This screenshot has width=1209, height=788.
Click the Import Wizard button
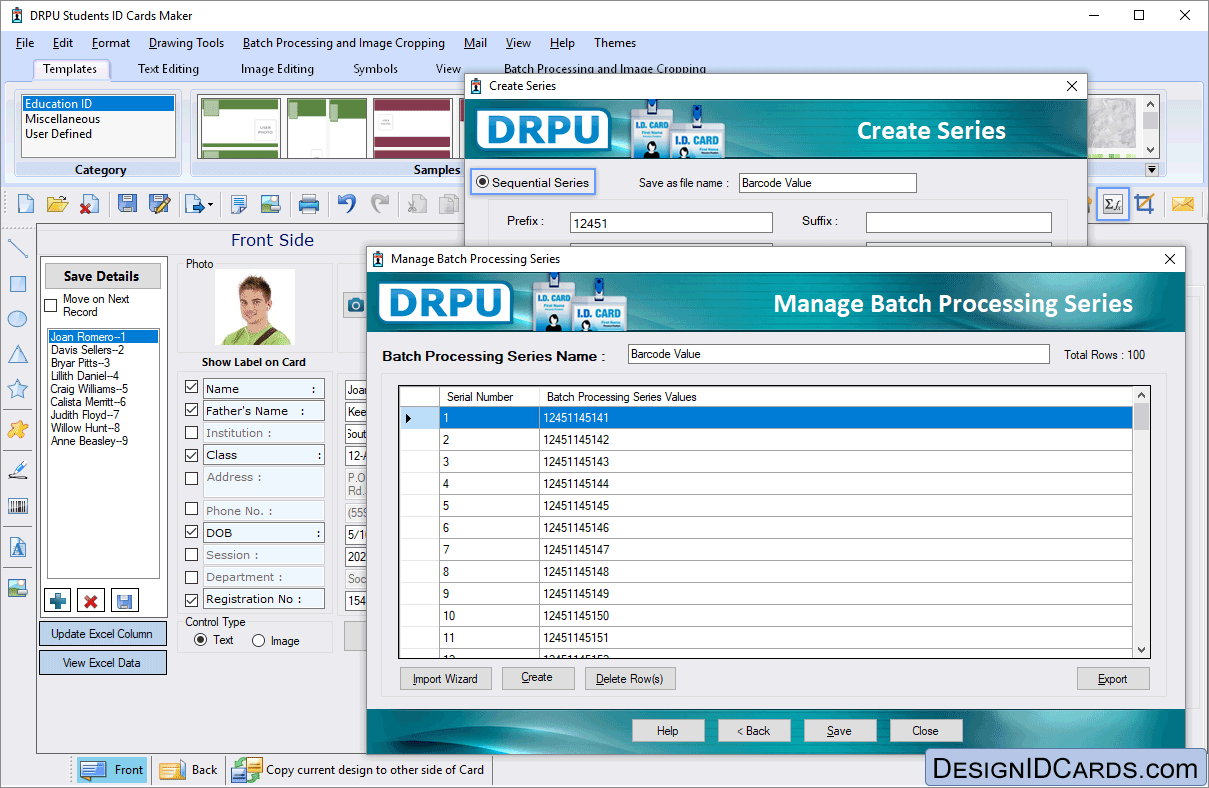click(445, 679)
